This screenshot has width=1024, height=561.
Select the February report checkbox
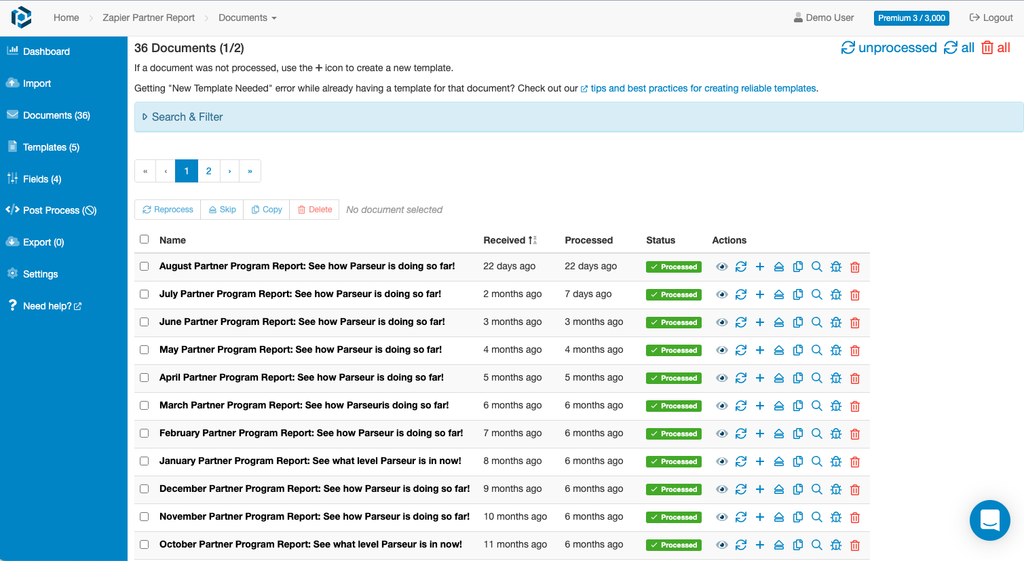pos(144,433)
